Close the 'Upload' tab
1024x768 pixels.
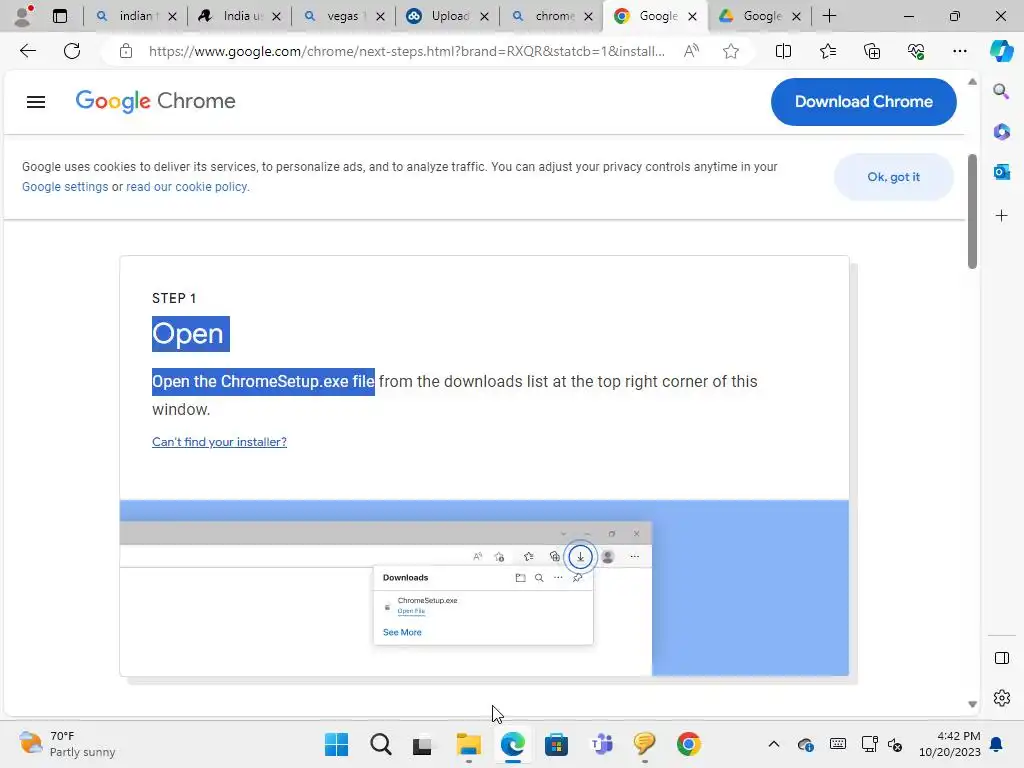485,16
